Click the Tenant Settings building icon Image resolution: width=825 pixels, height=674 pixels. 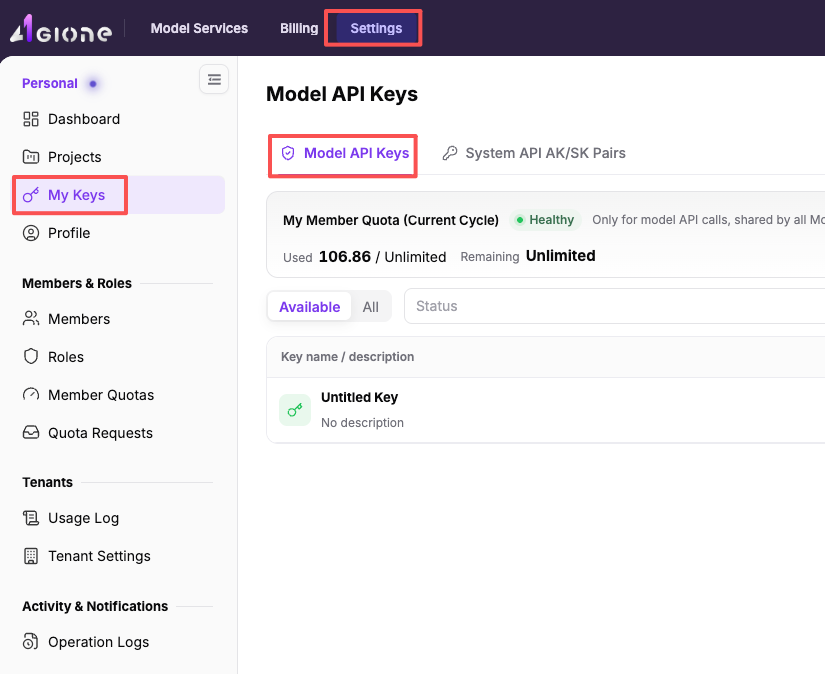(x=31, y=556)
